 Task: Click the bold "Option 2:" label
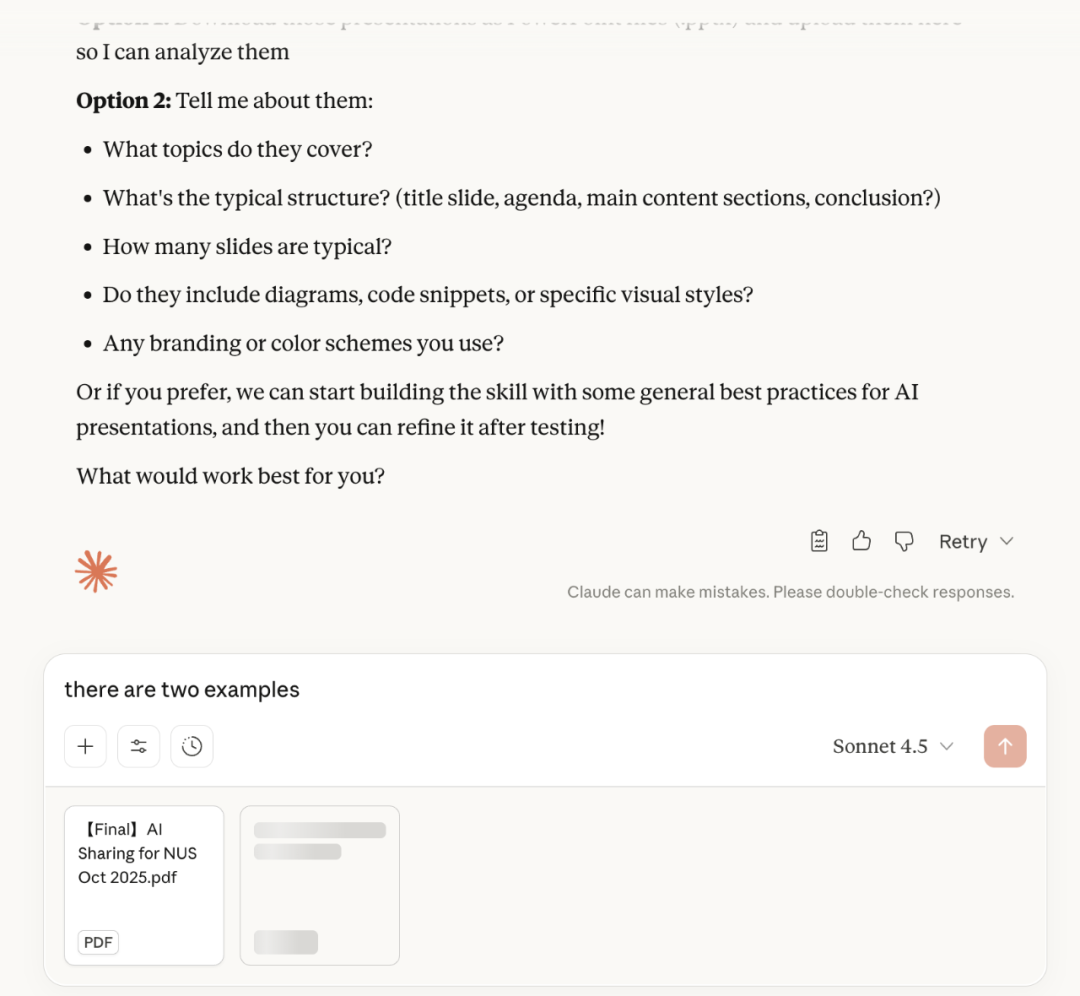coord(124,101)
